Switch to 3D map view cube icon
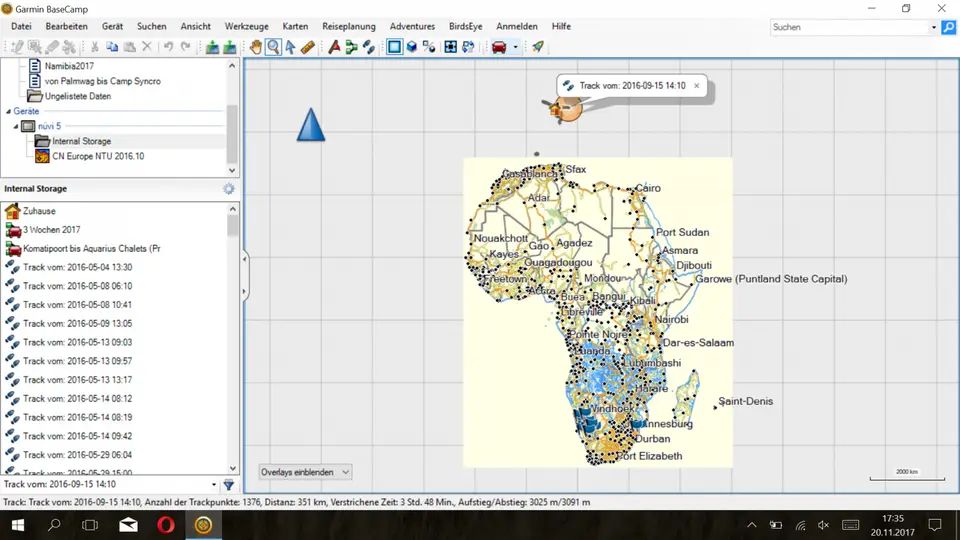960x540 pixels. [411, 47]
